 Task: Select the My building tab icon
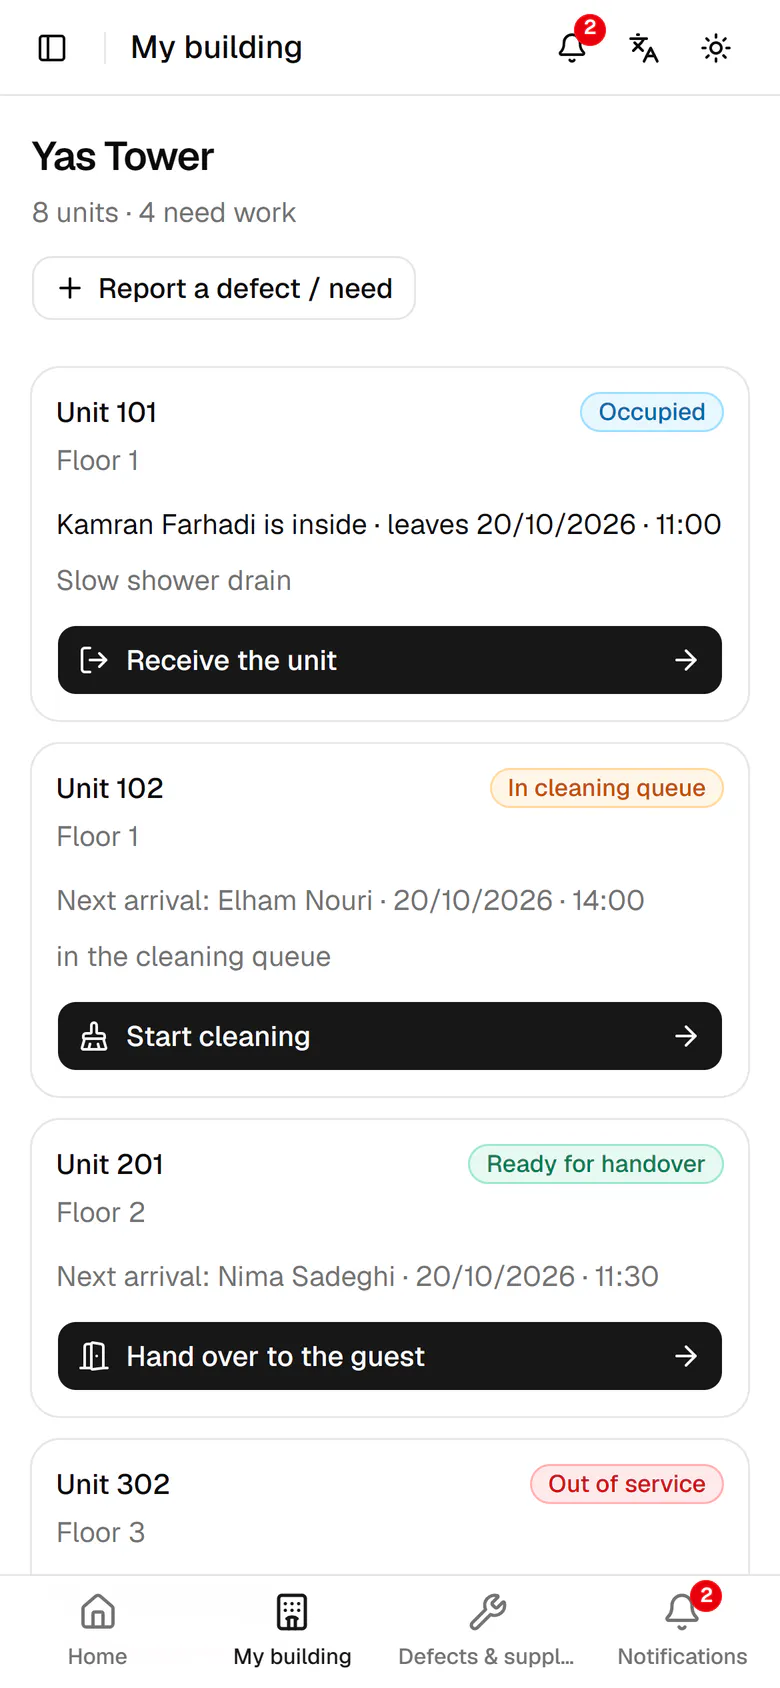point(292,1612)
